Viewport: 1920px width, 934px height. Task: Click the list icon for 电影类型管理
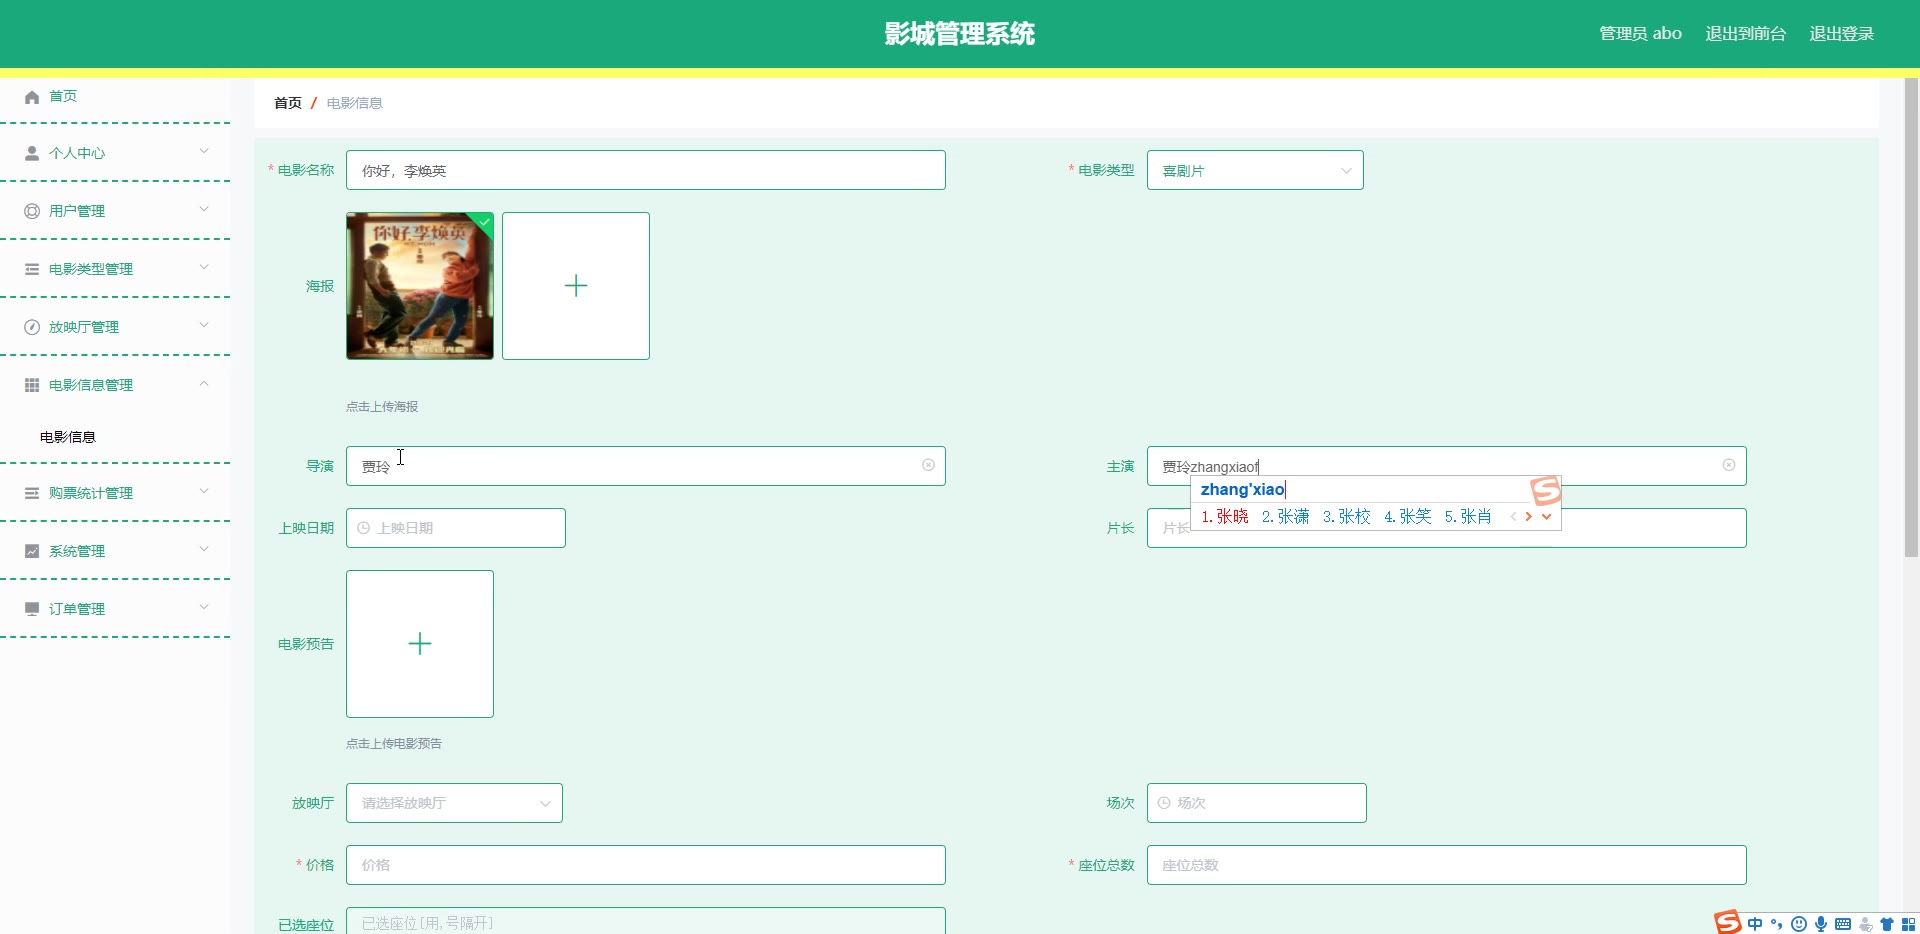click(x=32, y=269)
